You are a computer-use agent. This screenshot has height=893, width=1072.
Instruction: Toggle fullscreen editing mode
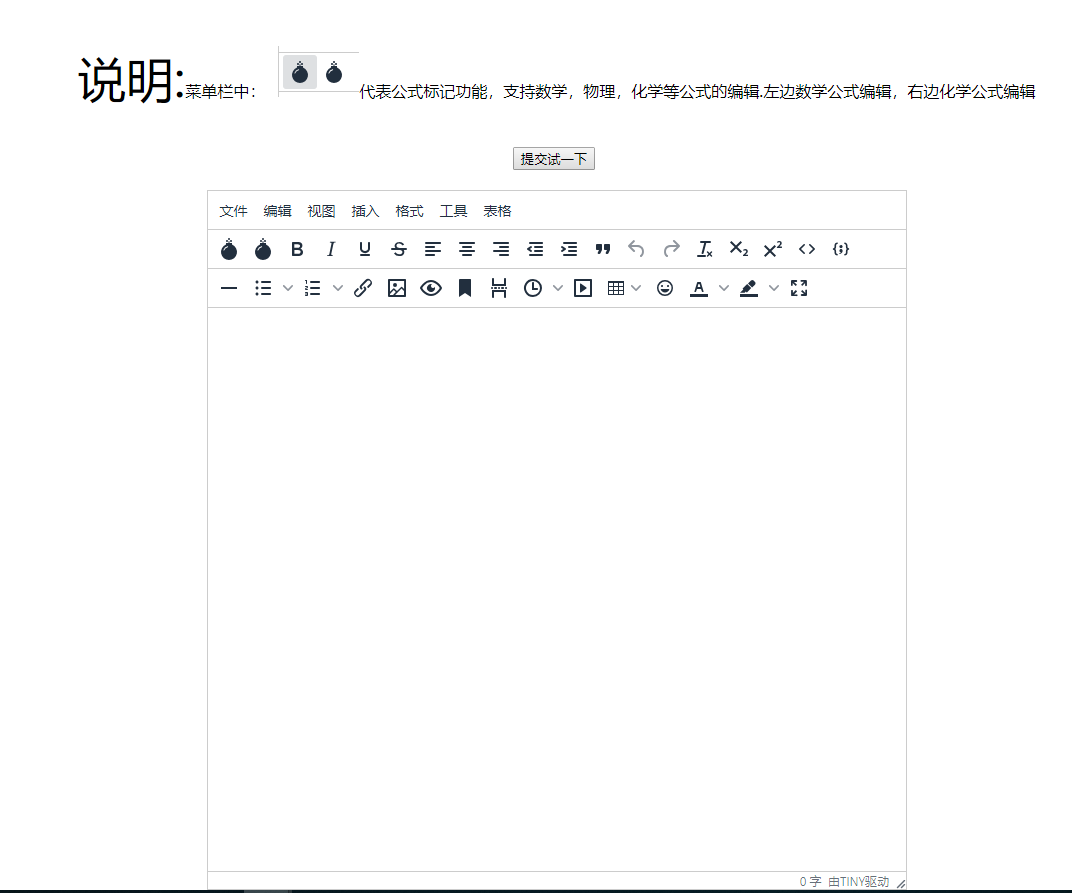(799, 288)
